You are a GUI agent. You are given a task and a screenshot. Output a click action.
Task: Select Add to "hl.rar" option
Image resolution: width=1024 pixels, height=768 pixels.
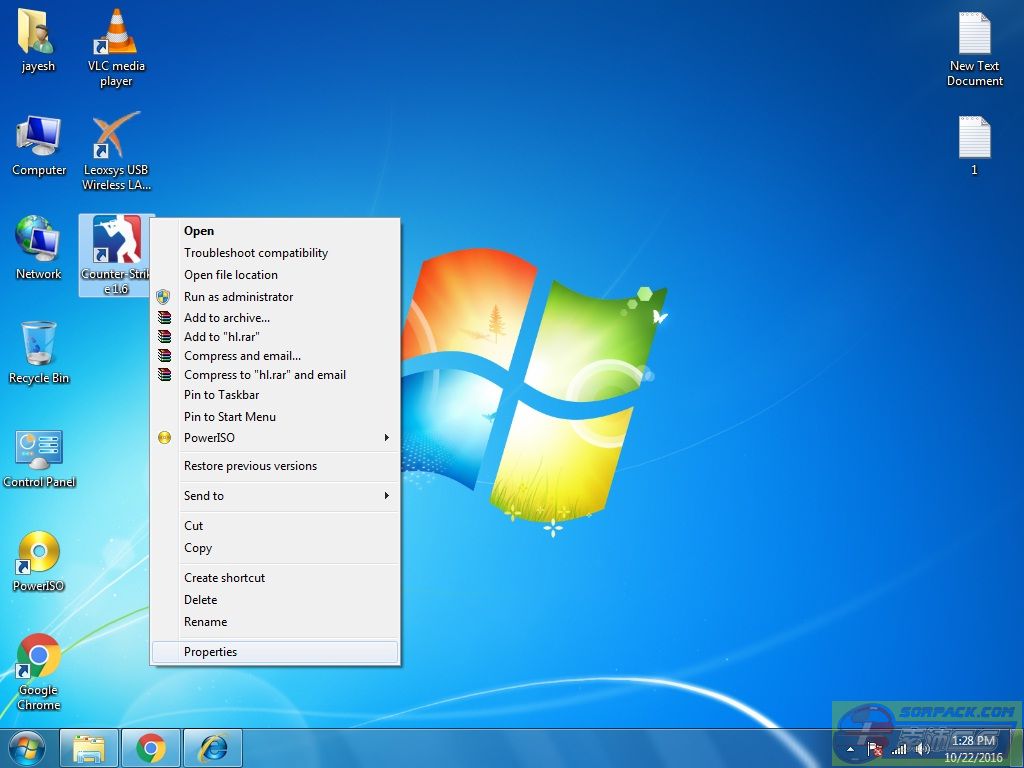(x=221, y=337)
